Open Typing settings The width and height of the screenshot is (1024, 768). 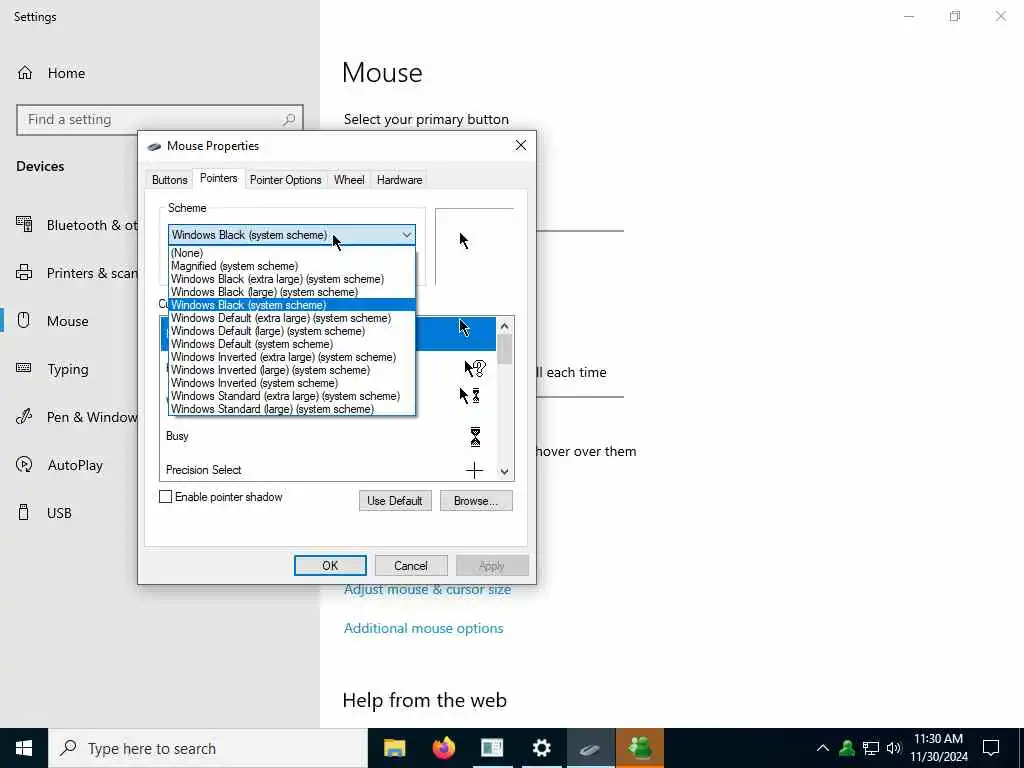[52, 369]
